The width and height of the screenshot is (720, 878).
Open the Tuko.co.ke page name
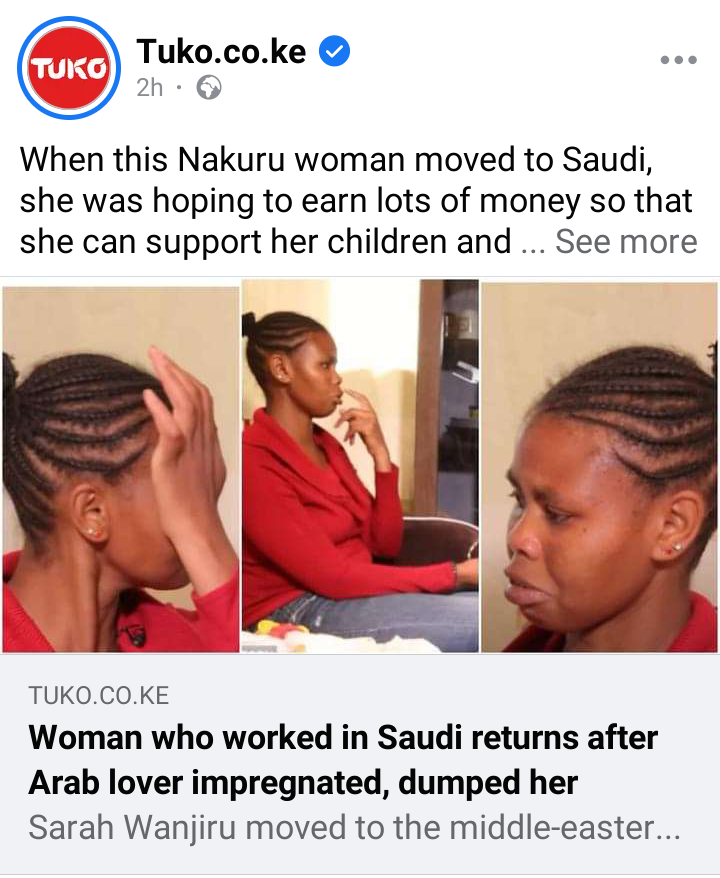(221, 51)
